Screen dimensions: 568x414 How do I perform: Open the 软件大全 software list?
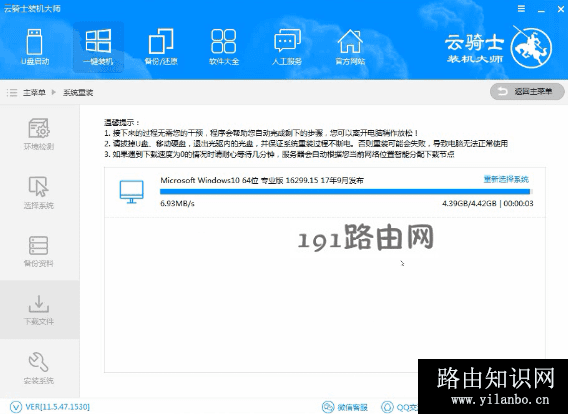click(224, 47)
